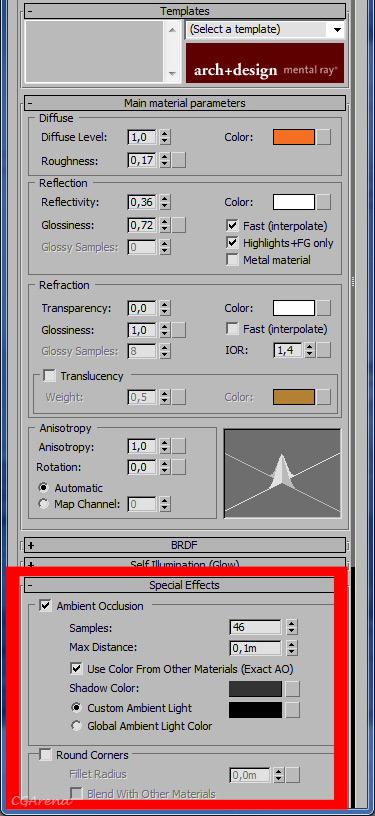Image resolution: width=375 pixels, height=816 pixels.
Task: Open the Diffuse color swatch
Action: click(294, 137)
